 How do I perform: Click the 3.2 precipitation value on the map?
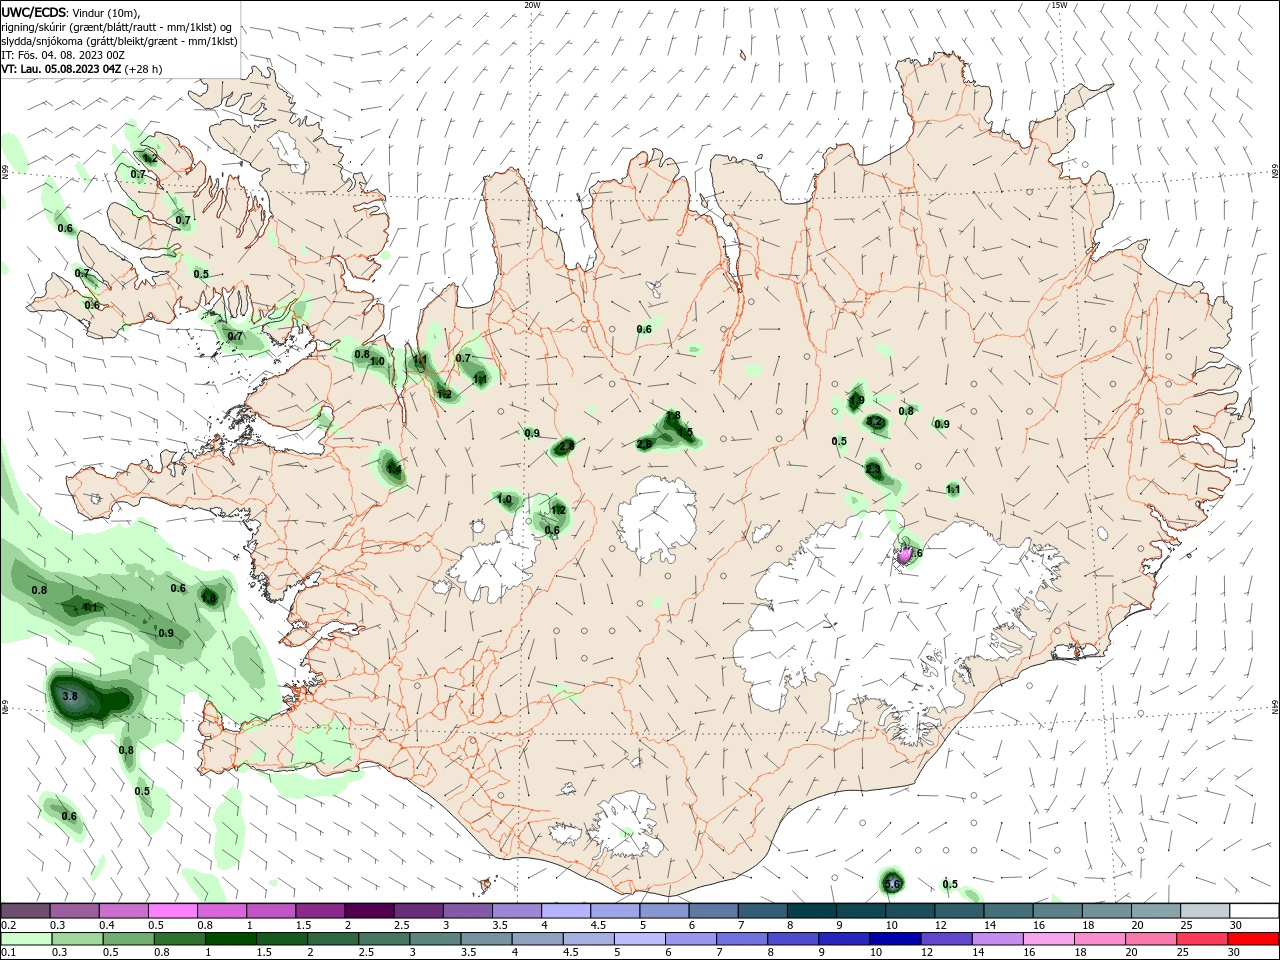click(875, 422)
